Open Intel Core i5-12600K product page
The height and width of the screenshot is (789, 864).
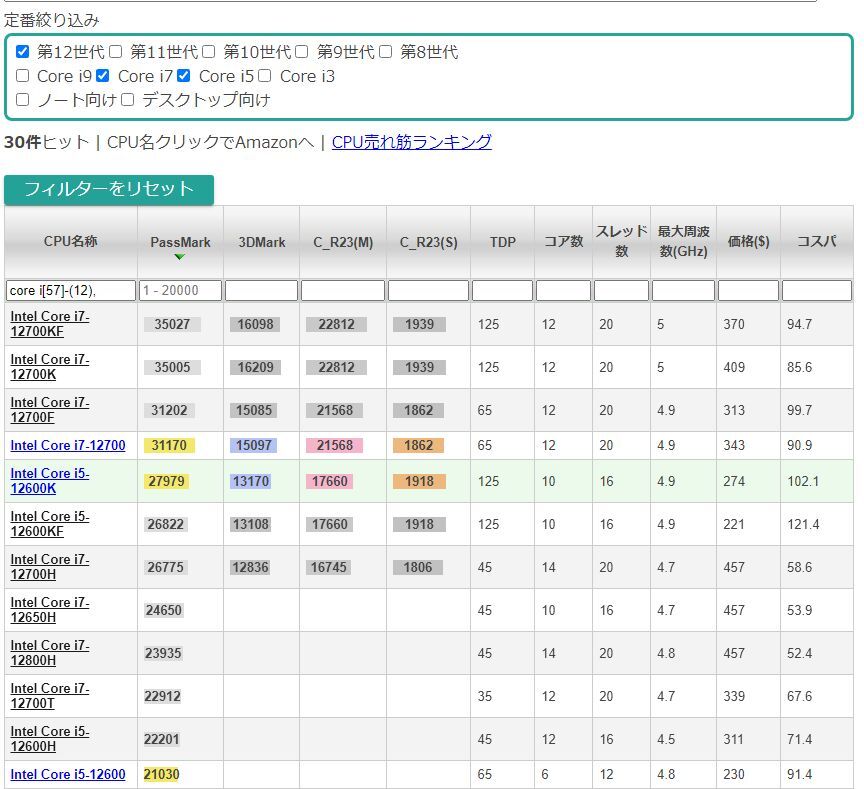(49, 481)
